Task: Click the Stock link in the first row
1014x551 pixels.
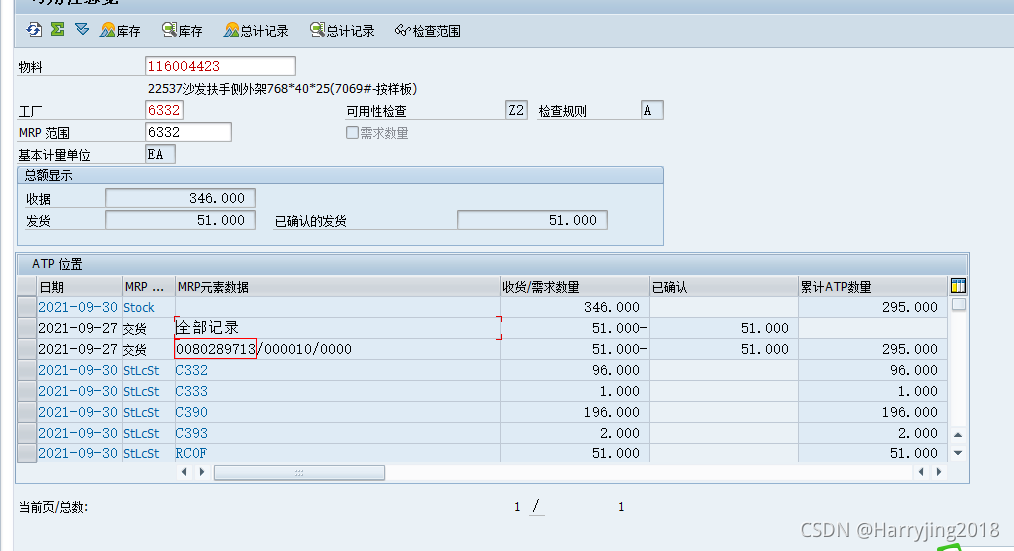Action: coord(139,307)
